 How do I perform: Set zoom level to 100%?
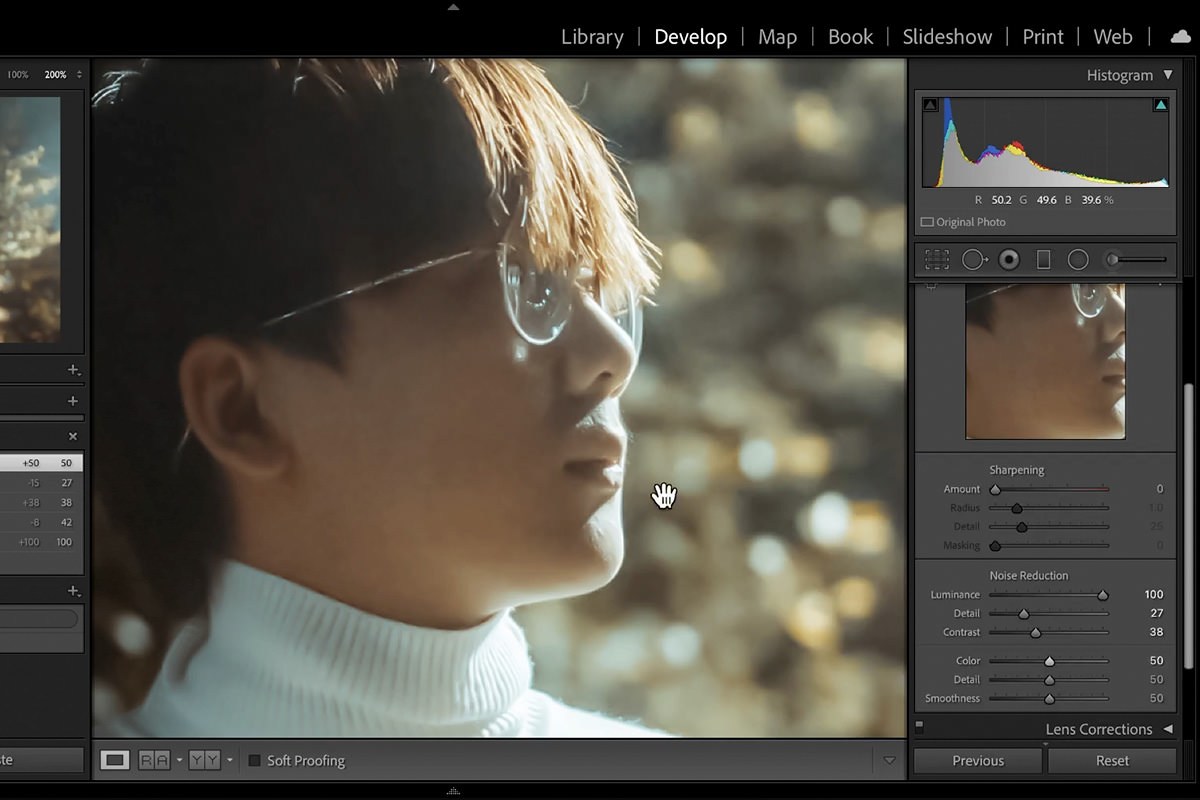(x=18, y=75)
